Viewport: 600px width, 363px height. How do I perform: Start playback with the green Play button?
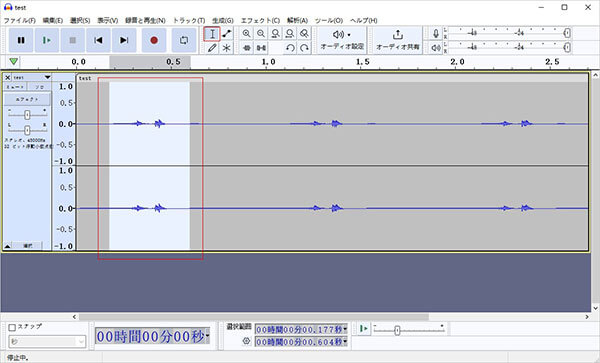click(x=47, y=40)
